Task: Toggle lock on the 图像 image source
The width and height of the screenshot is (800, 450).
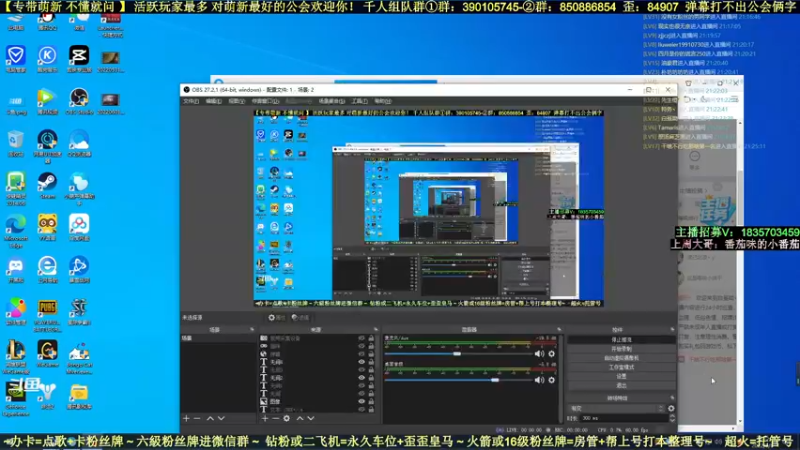Action: [x=371, y=402]
